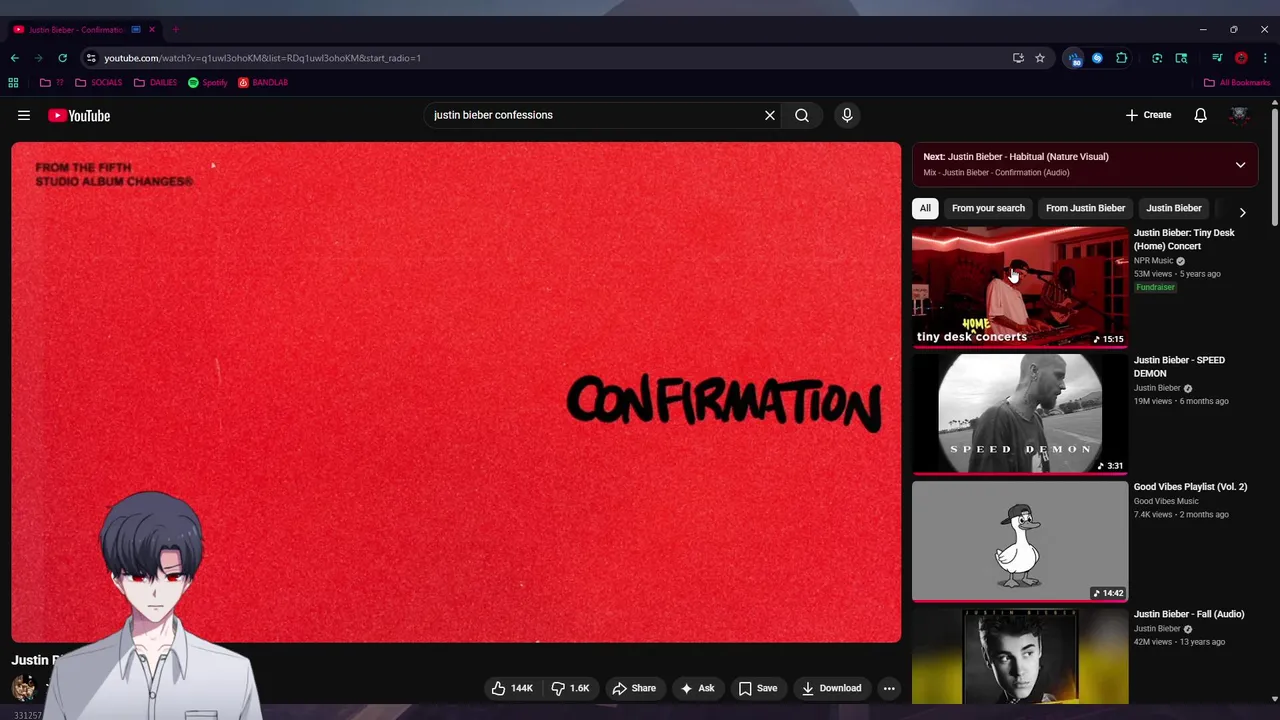Image resolution: width=1280 pixels, height=720 pixels.
Task: Open Justin Bieber - Fall (Audio) title
Action: pyautogui.click(x=1189, y=614)
